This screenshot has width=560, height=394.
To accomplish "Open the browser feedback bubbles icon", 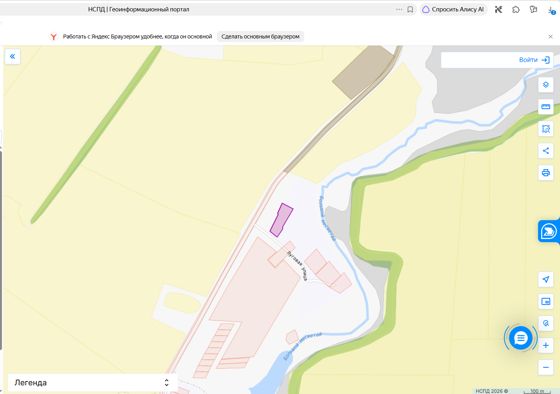I will pos(534,10).
